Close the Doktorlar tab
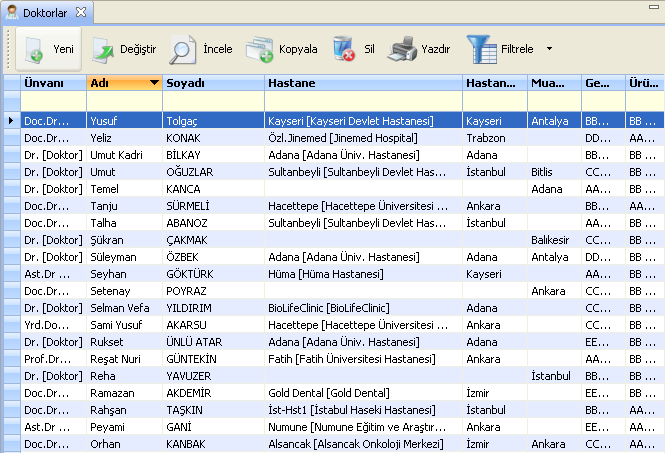The height and width of the screenshot is (453, 665). coord(81,12)
